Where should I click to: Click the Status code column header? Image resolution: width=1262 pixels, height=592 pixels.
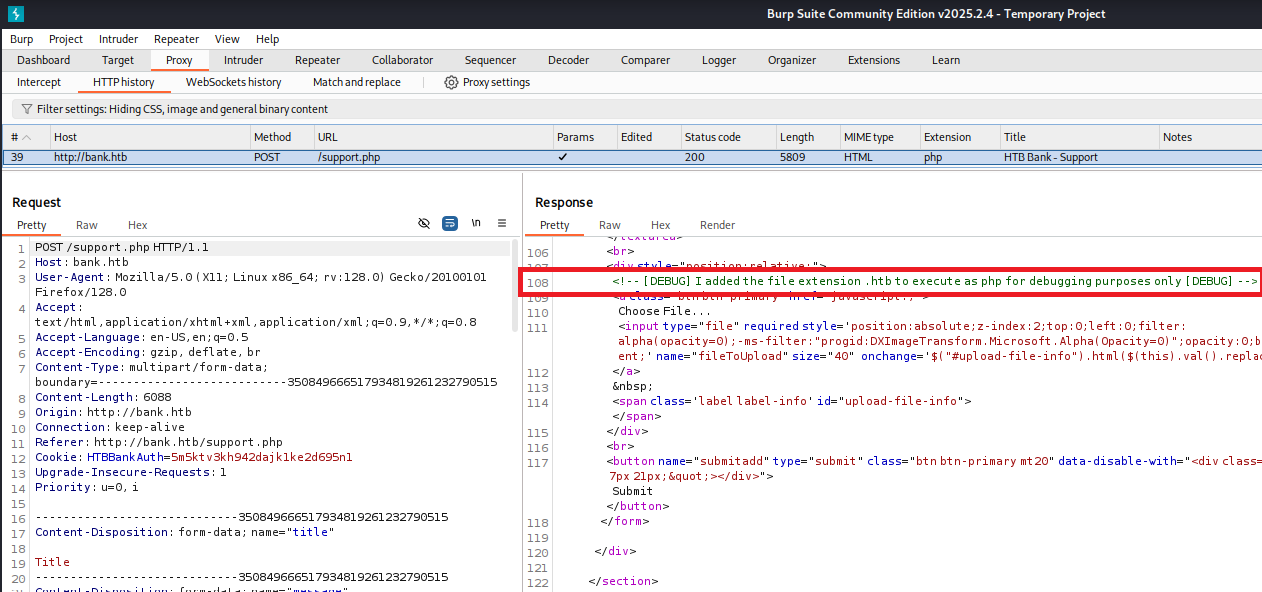coord(712,137)
